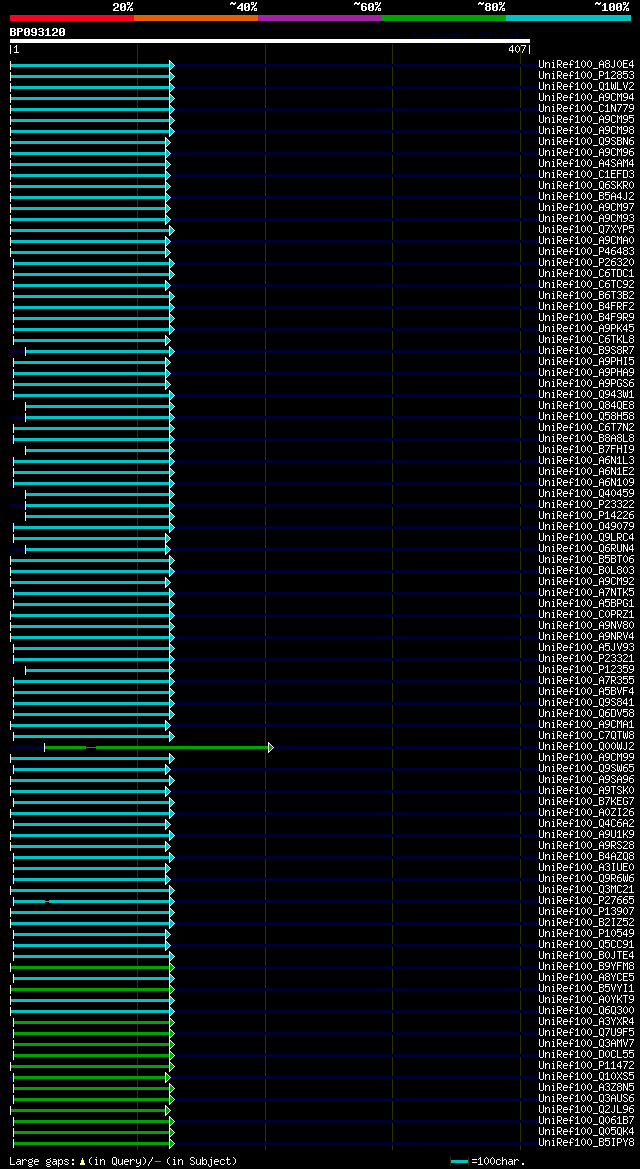Select label UniRef100_C7QTW8
Image resolution: width=640 pixels, height=1169 pixels.
(586, 735)
